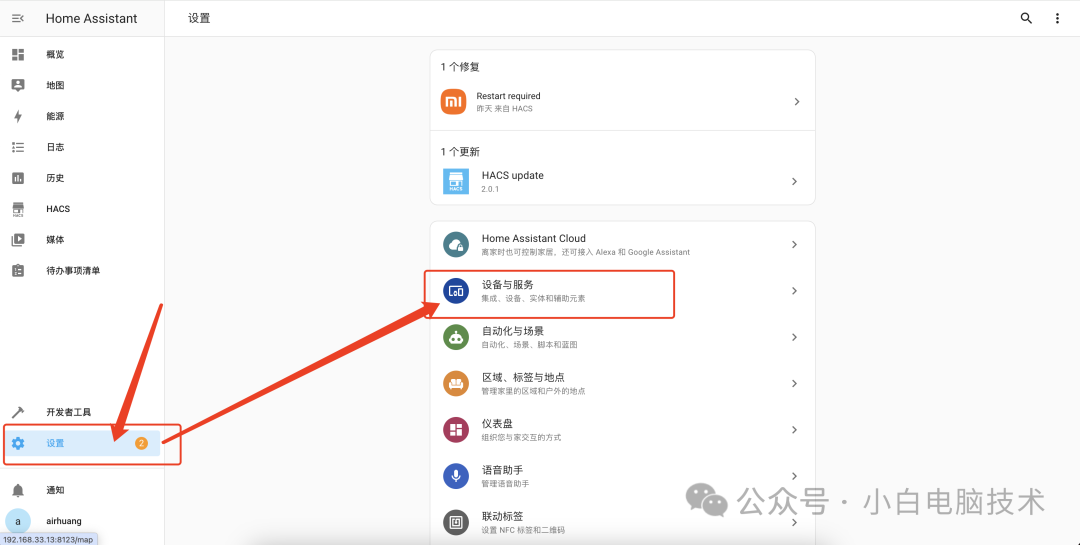Click the 仪表盘 dashboard icon
This screenshot has width=1080, height=545.
click(x=456, y=430)
